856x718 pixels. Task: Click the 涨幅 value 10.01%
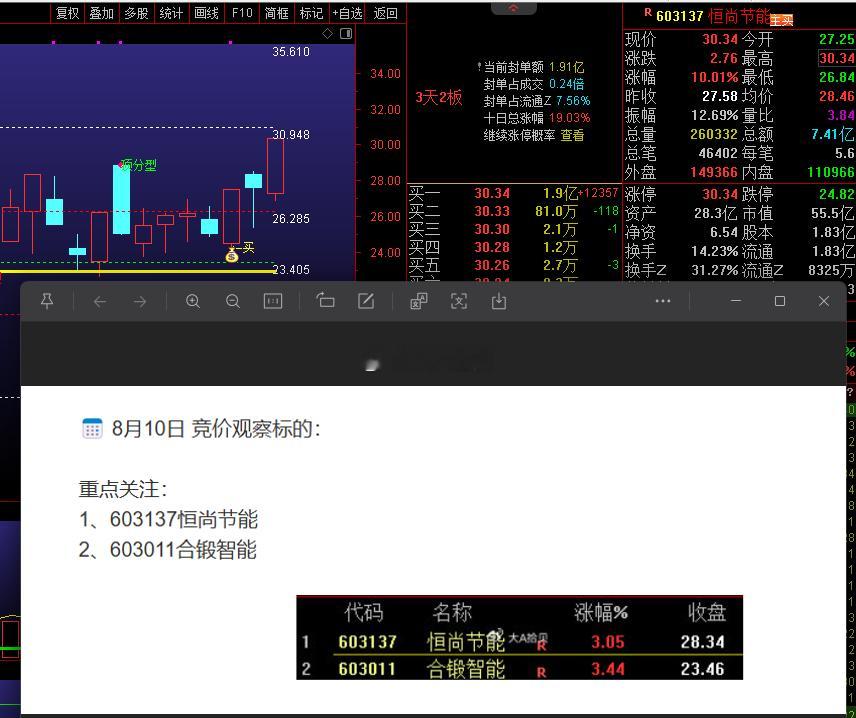(x=714, y=78)
